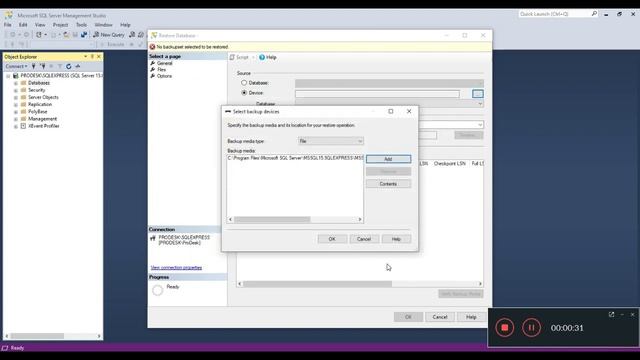Click the activity monitor icon in Object Explorer
Viewport: 640px width, 360px height.
point(78,66)
